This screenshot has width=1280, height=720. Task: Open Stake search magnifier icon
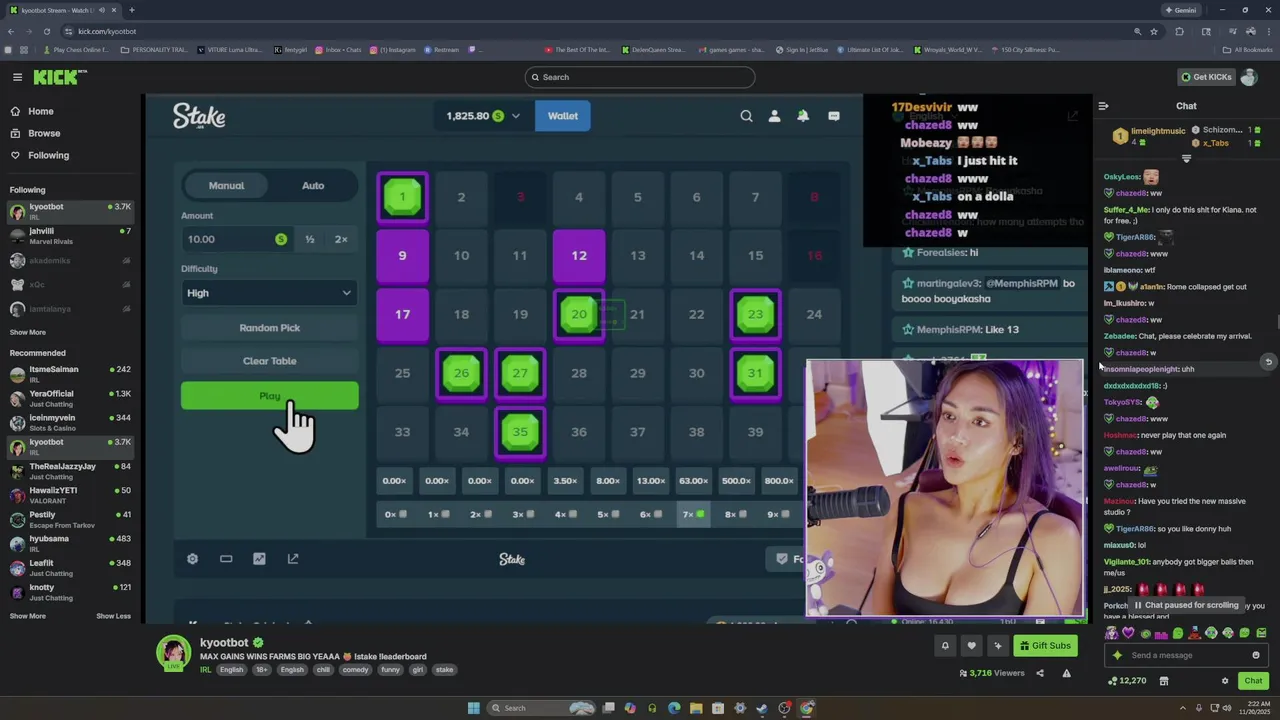click(x=746, y=116)
